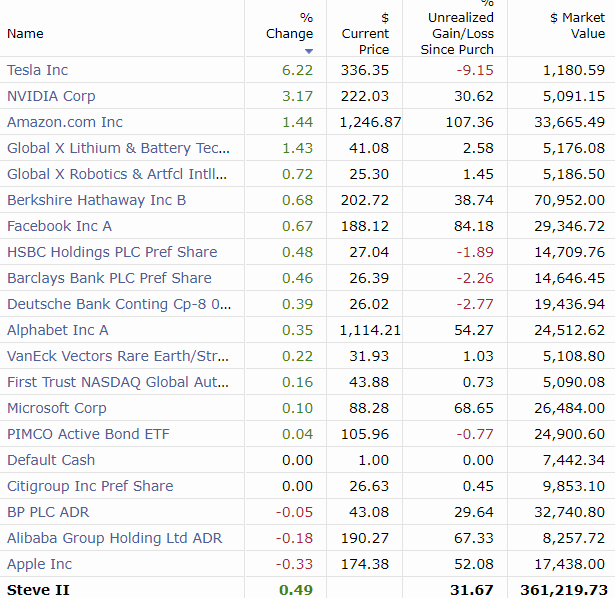Select NVIDIA's 222.03 current price
This screenshot has width=615, height=598.
point(365,96)
